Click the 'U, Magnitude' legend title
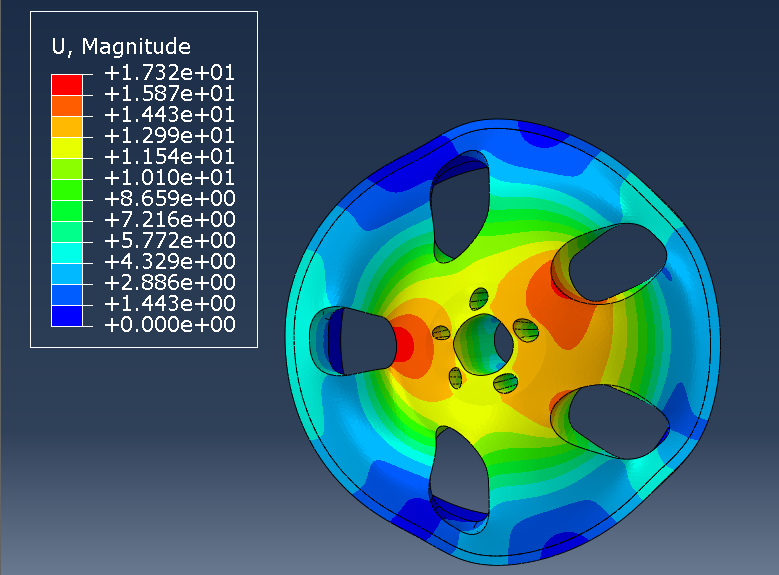 point(121,46)
